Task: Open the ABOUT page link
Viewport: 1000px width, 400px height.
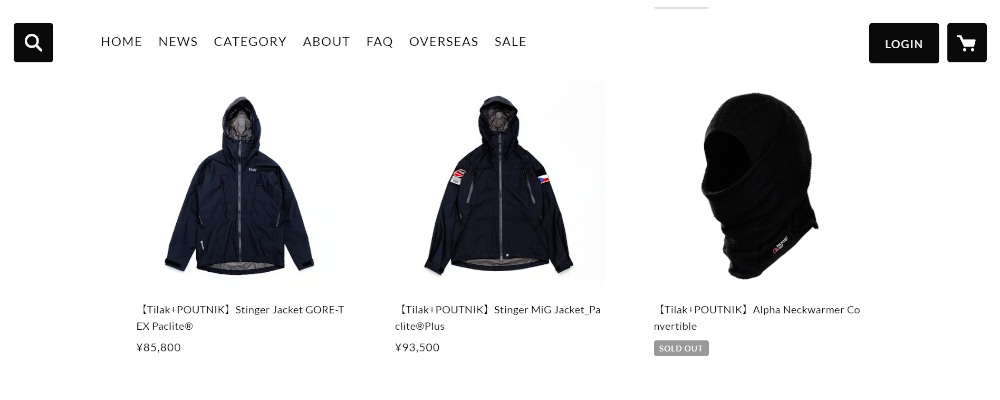Action: point(326,41)
